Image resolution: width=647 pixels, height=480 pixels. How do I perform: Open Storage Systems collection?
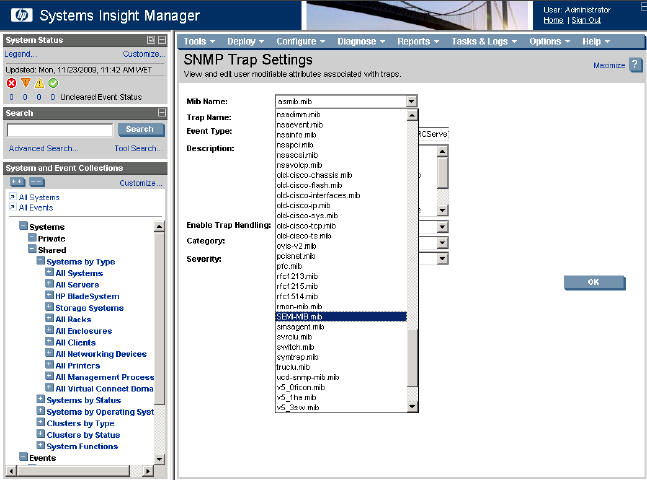(x=89, y=308)
